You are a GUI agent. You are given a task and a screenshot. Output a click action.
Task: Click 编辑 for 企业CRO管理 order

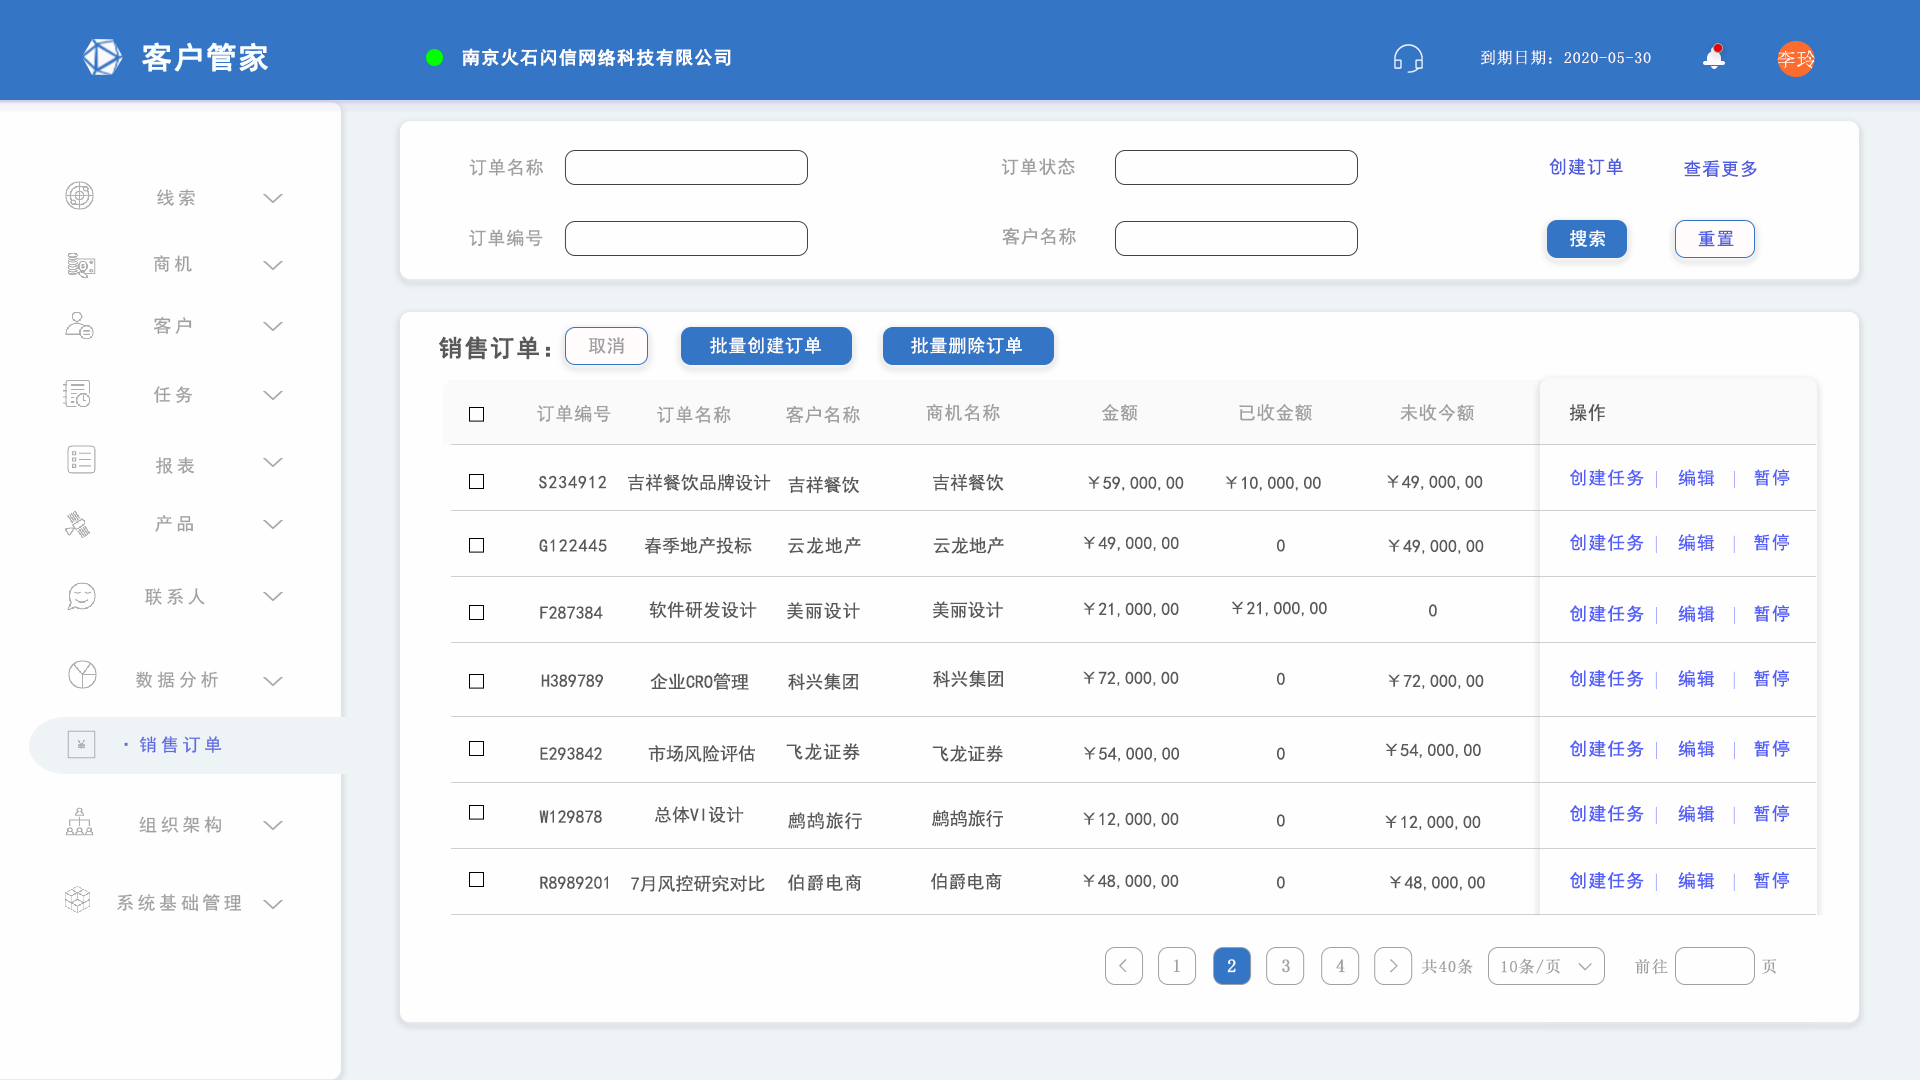[1696, 679]
